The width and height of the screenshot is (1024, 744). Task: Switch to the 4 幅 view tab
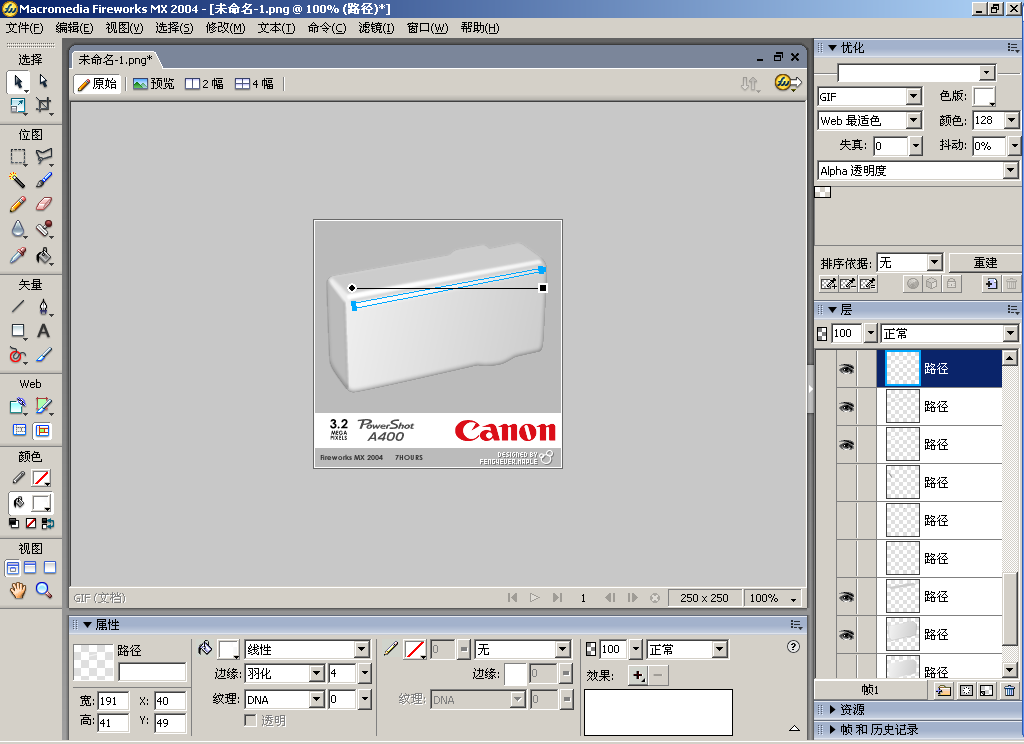coord(255,84)
